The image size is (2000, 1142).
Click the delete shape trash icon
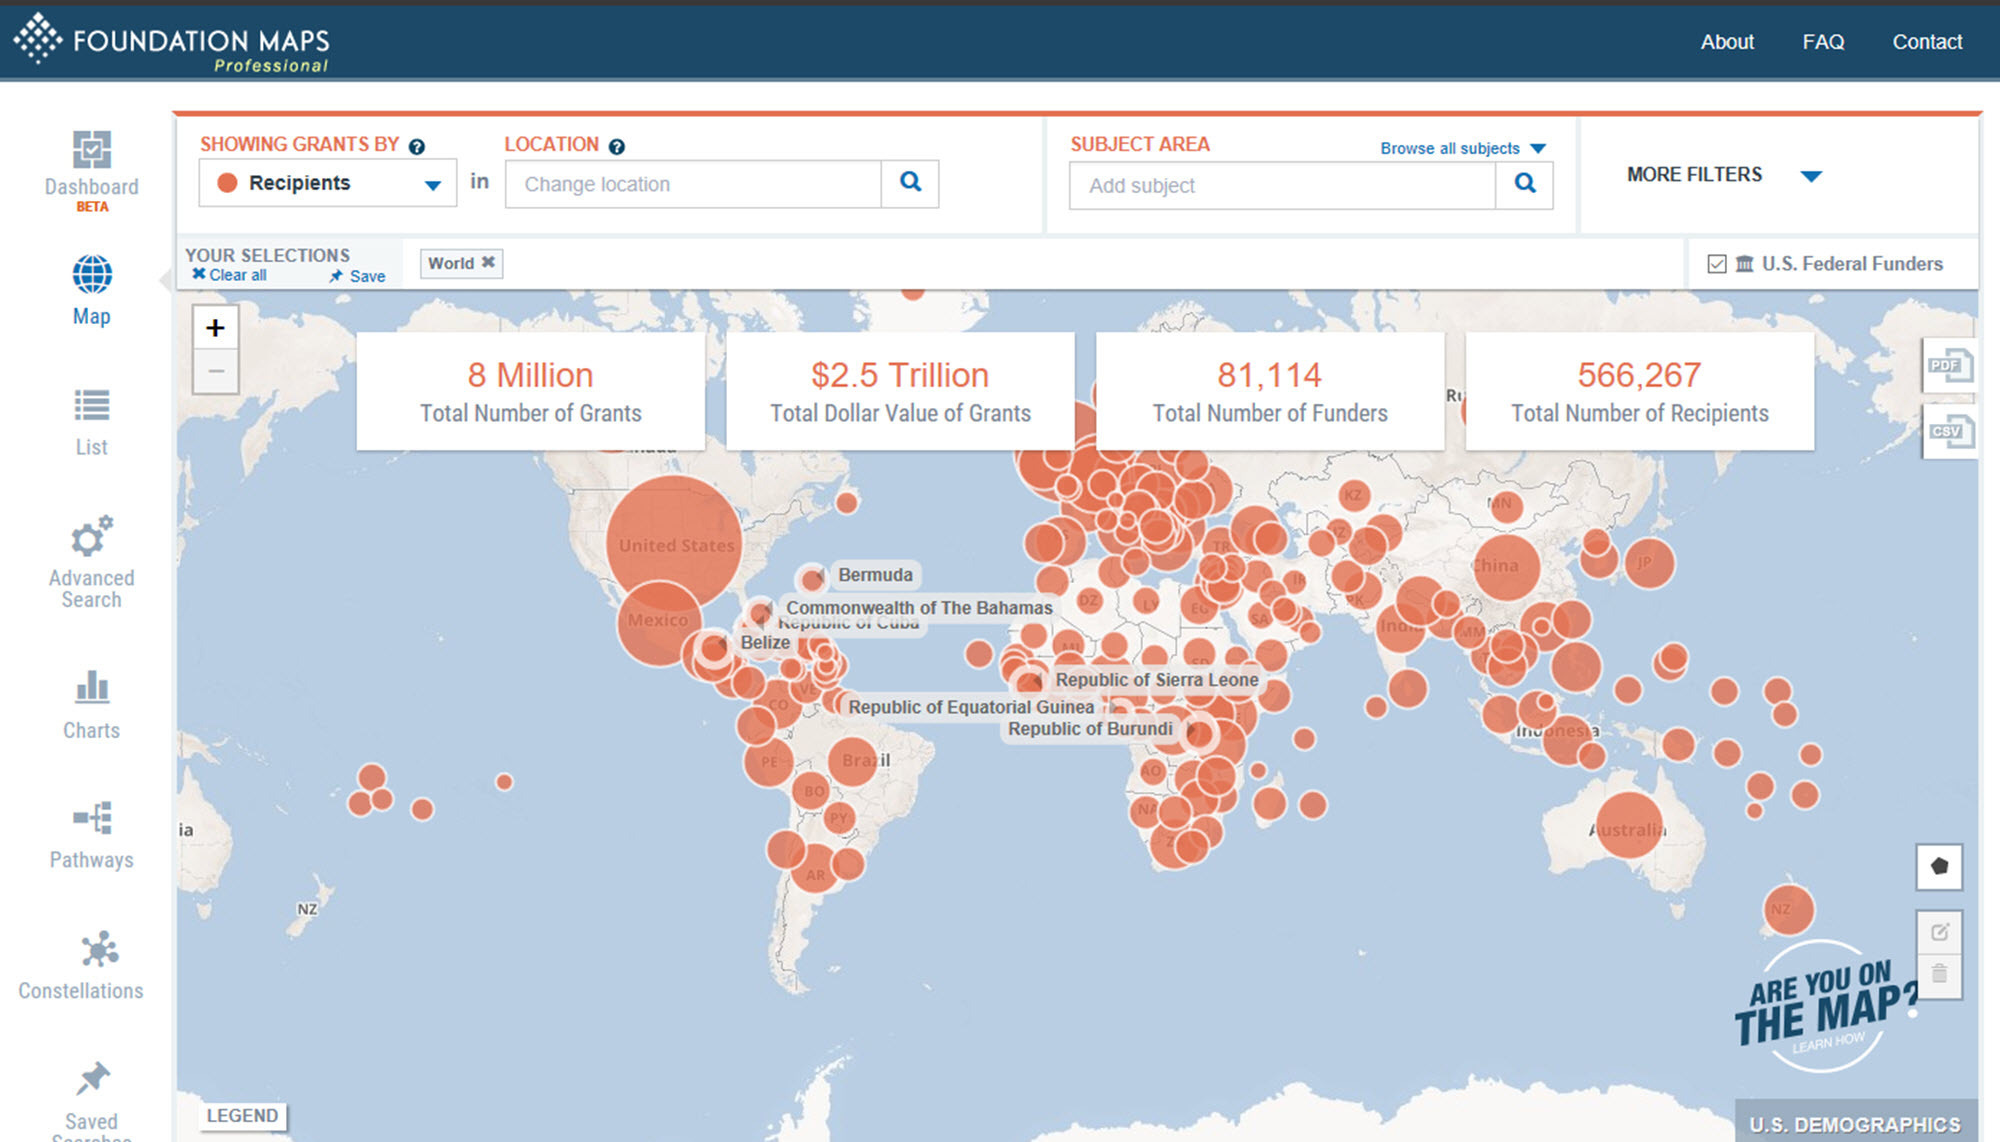pyautogui.click(x=1939, y=974)
